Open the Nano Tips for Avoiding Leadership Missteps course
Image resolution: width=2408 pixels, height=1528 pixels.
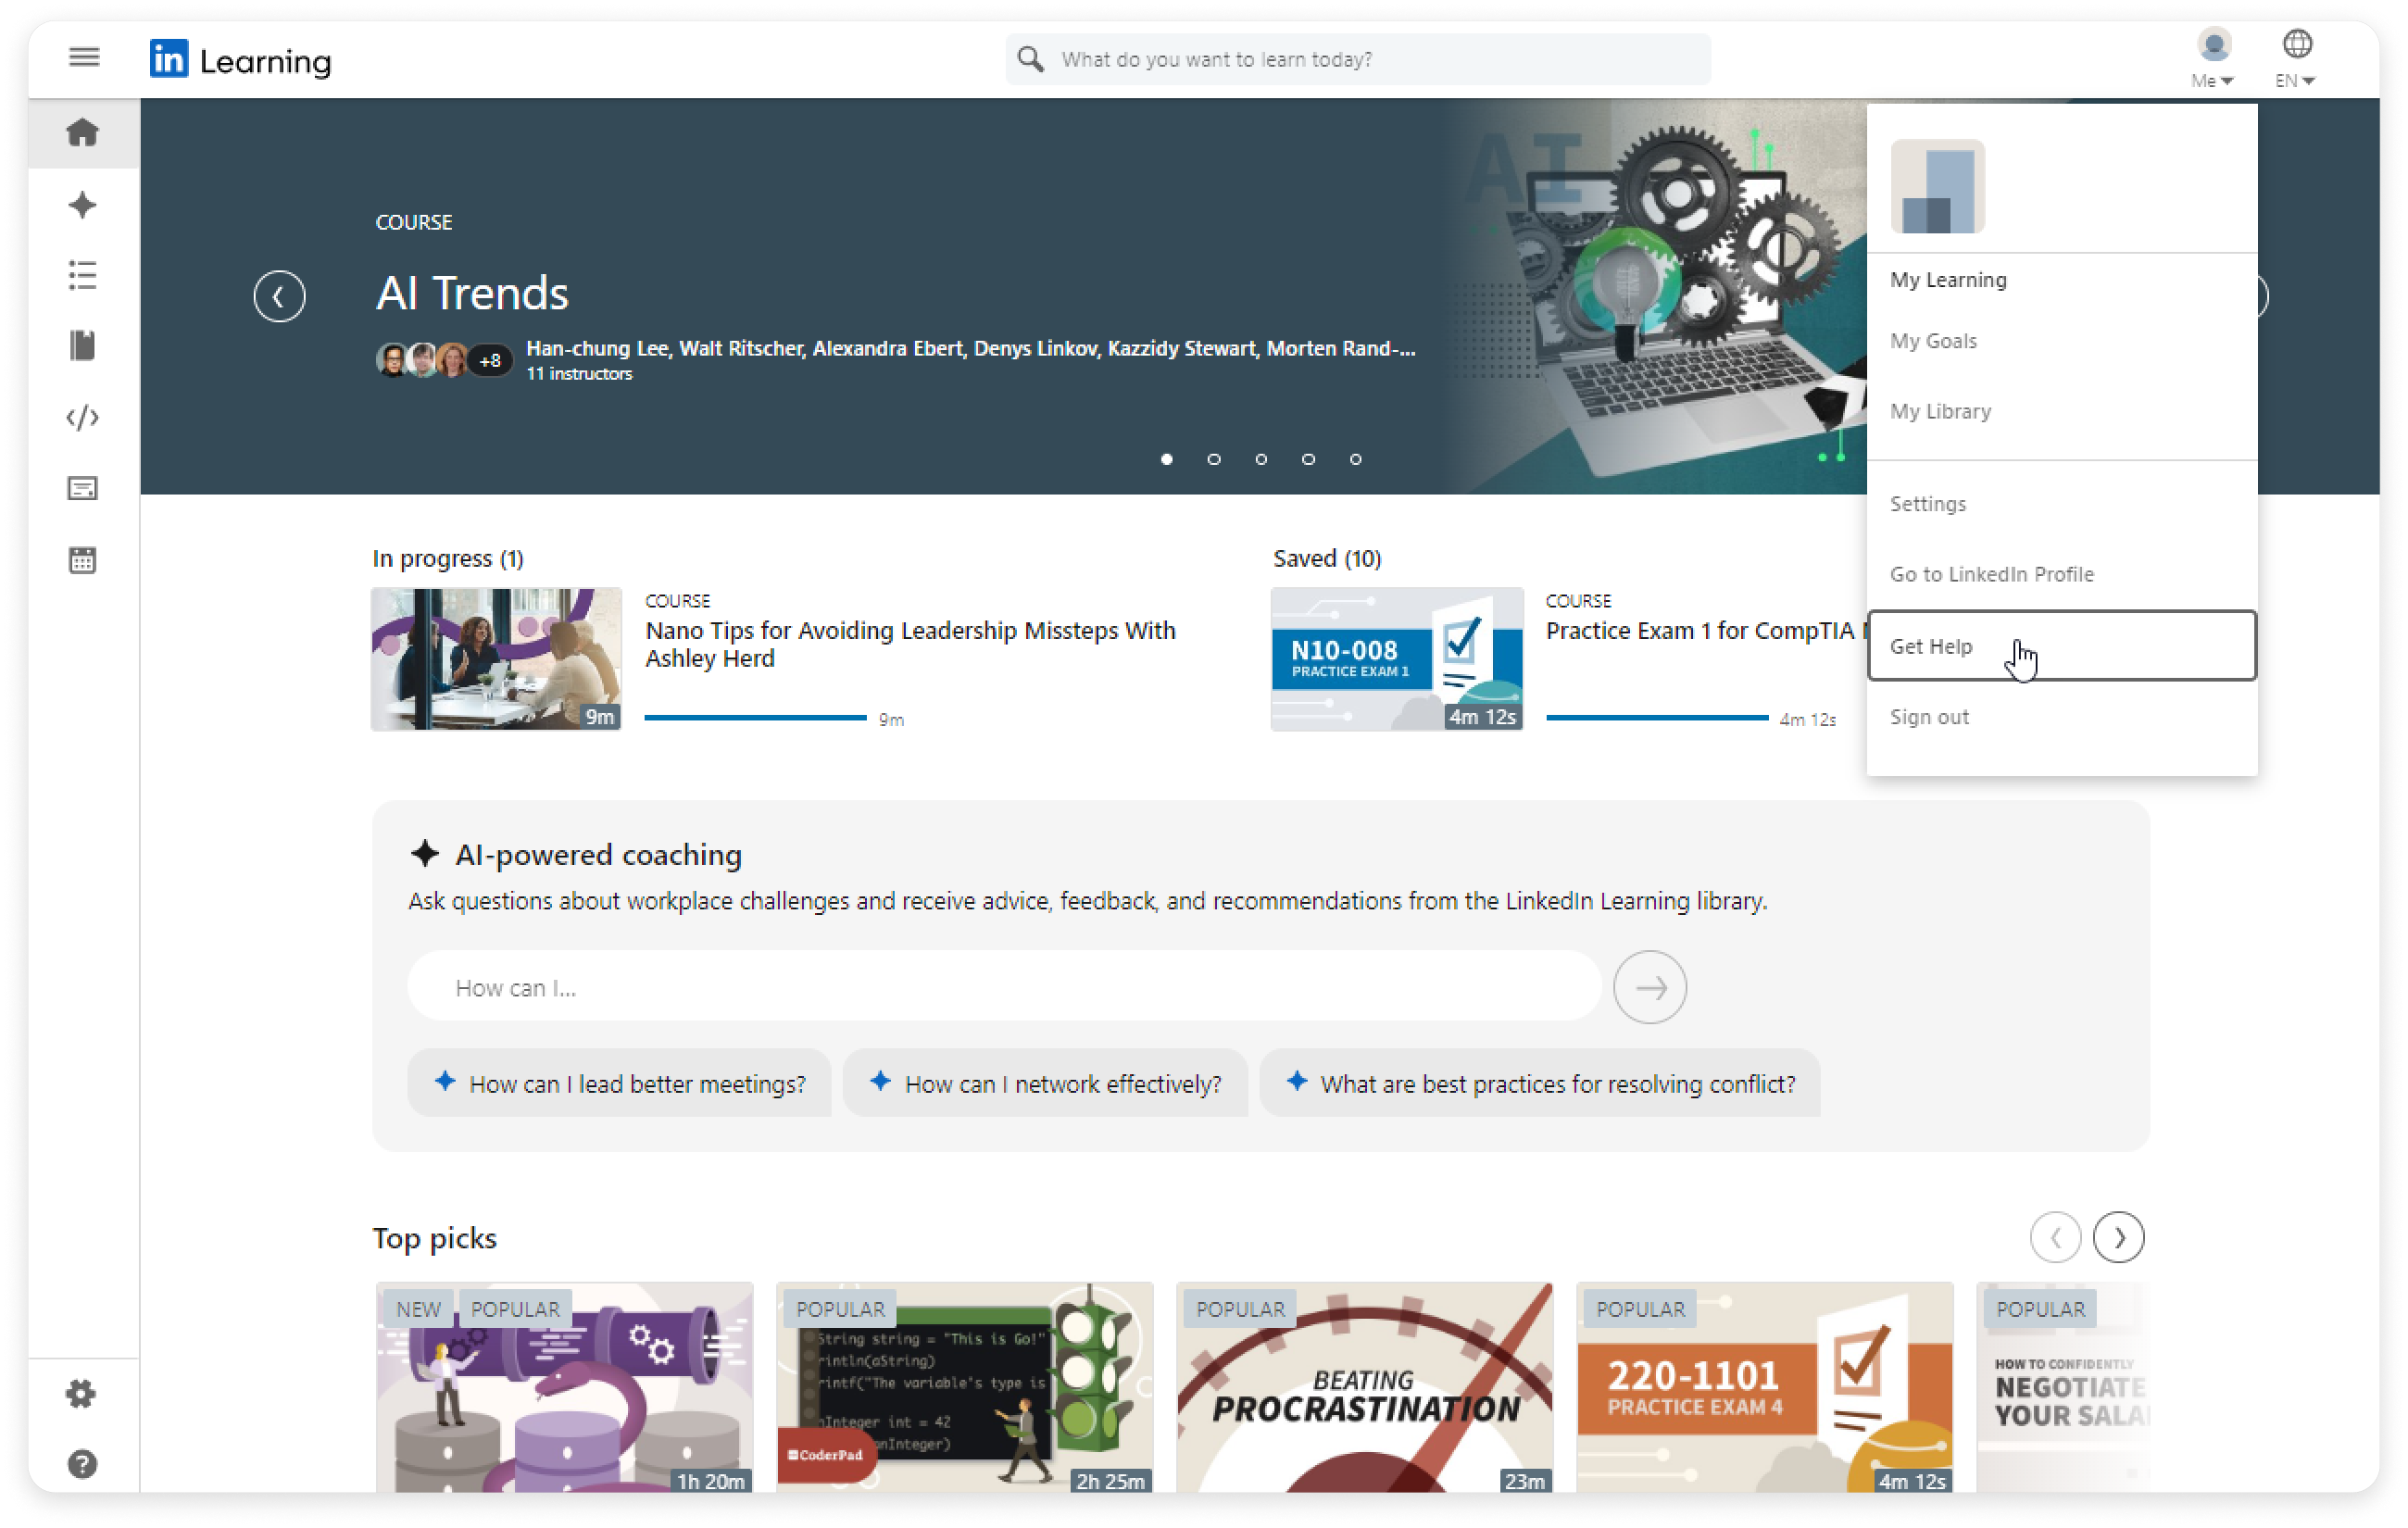click(910, 644)
